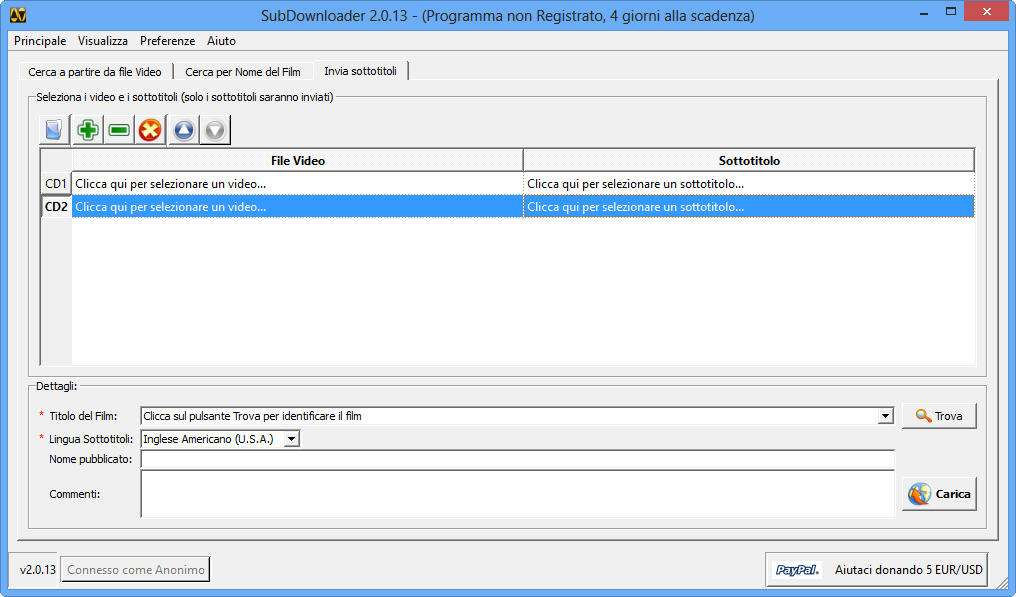Click the Trova button
1016x597 pixels.
pos(939,416)
